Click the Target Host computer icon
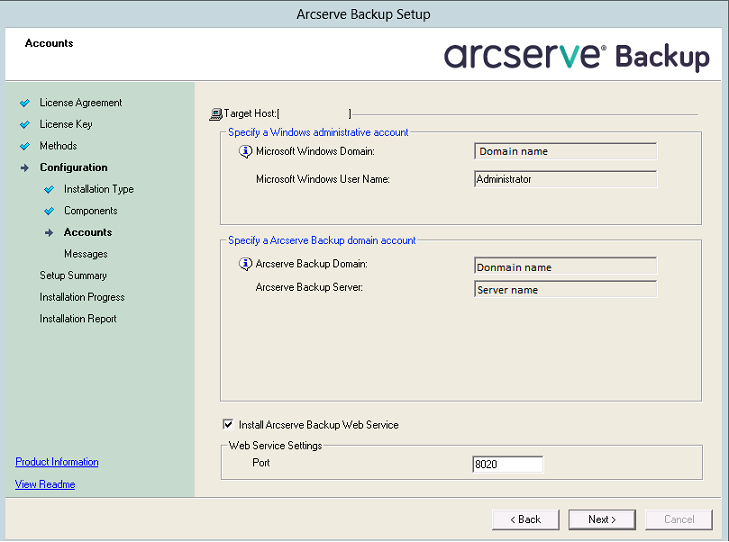Screen dimensions: 729x542 pyautogui.click(x=215, y=114)
